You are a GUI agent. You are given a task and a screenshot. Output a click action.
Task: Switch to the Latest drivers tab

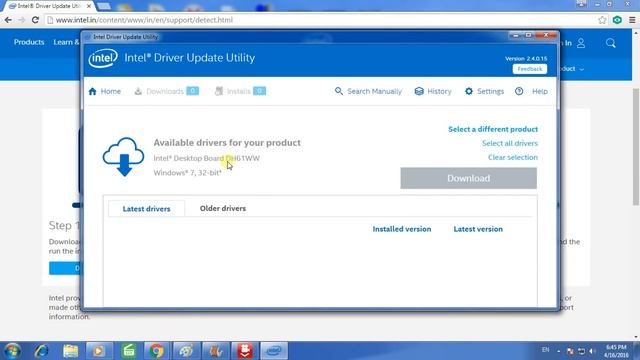[x=147, y=209]
